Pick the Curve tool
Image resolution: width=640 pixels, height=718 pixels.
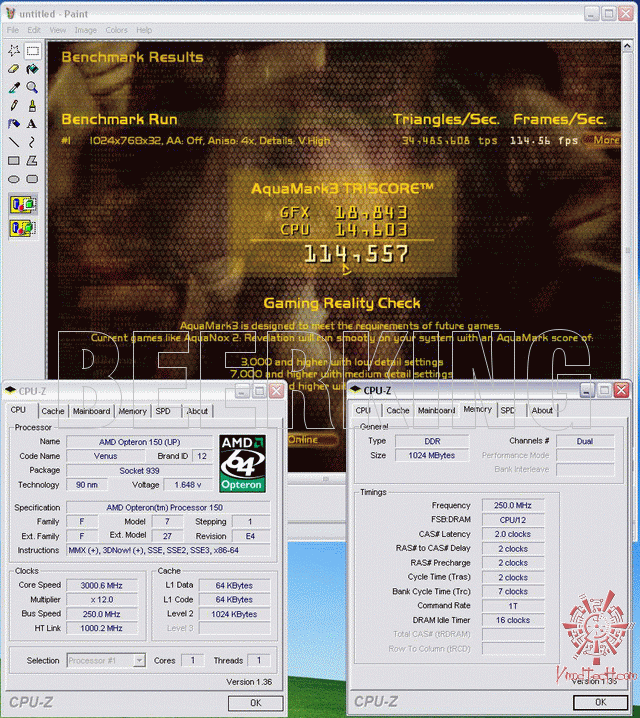(32, 142)
